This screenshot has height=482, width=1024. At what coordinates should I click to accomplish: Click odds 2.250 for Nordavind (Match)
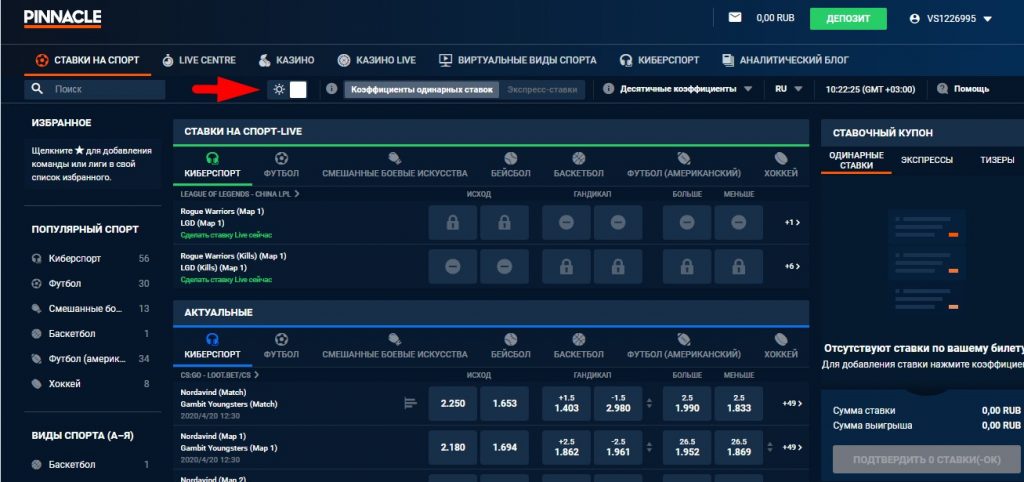pyautogui.click(x=453, y=404)
